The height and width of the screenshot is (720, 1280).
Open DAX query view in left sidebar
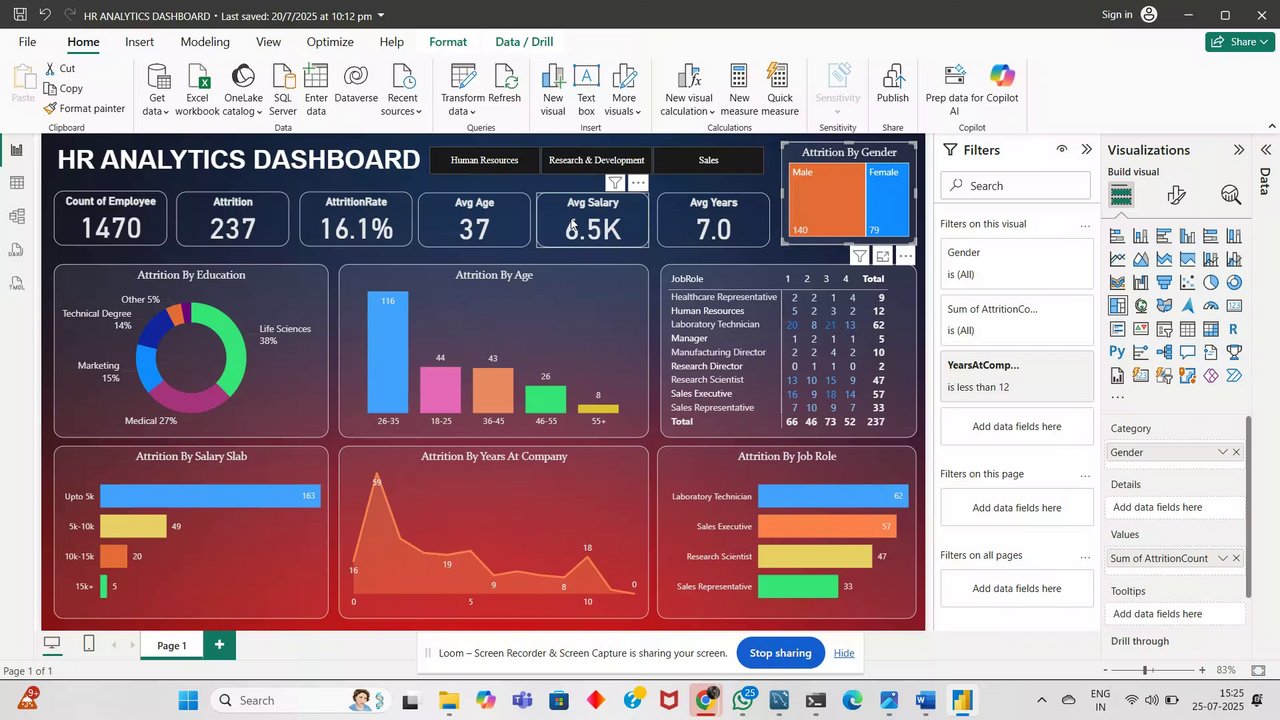click(x=17, y=250)
